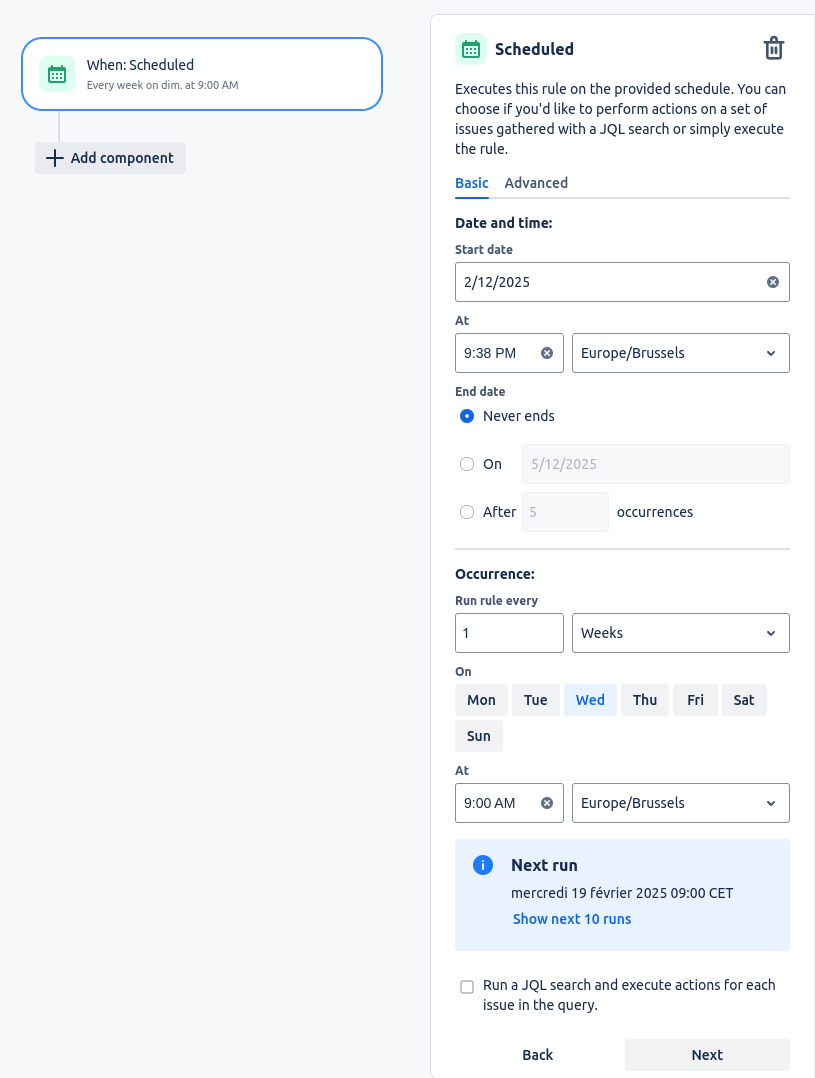The image size is (815, 1078).
Task: Toggle Fri day selection
Action: tap(695, 700)
